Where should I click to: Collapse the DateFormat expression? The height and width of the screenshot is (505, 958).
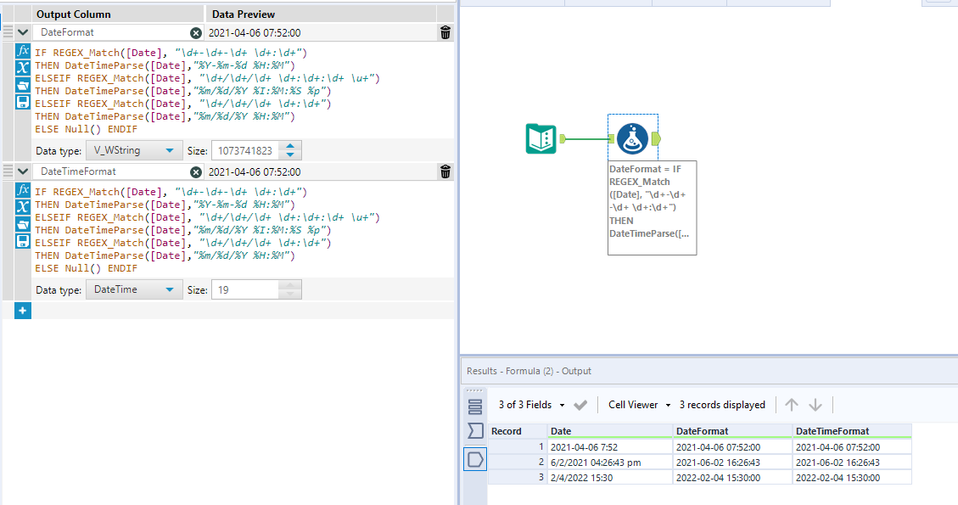pos(23,32)
